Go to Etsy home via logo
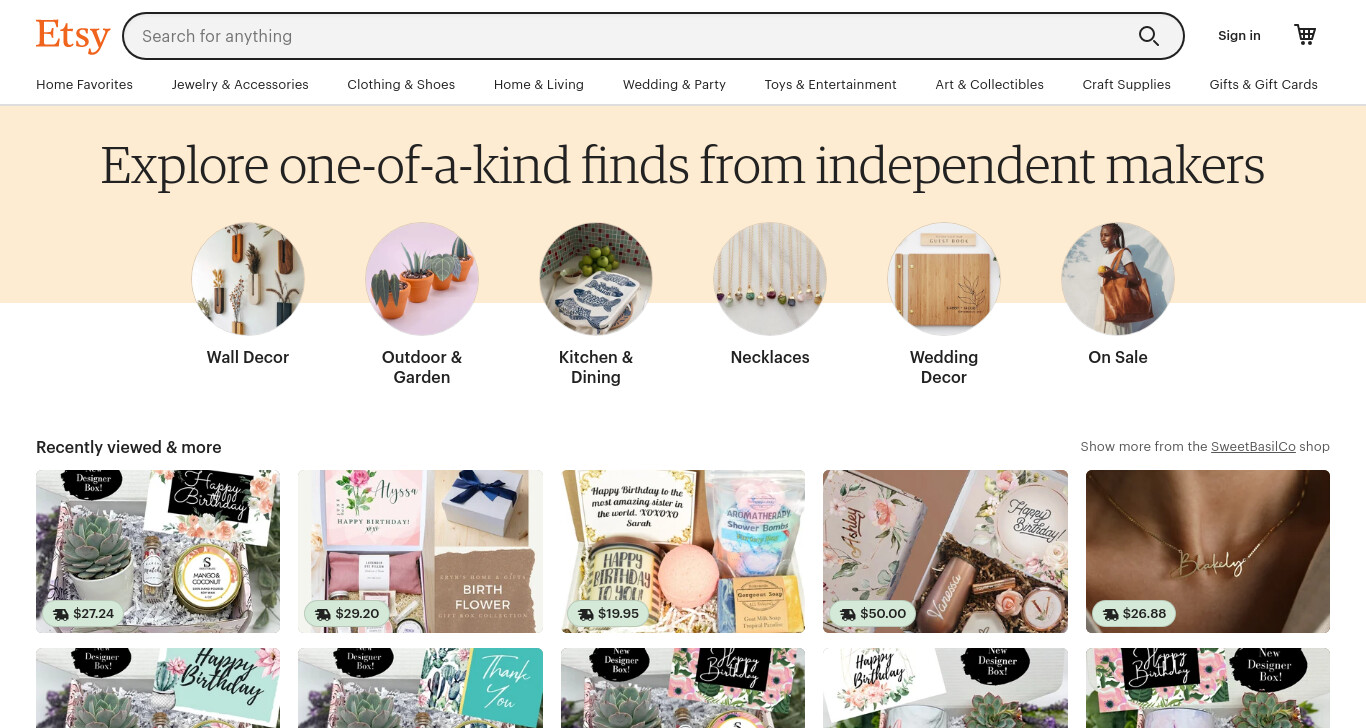 (x=73, y=36)
